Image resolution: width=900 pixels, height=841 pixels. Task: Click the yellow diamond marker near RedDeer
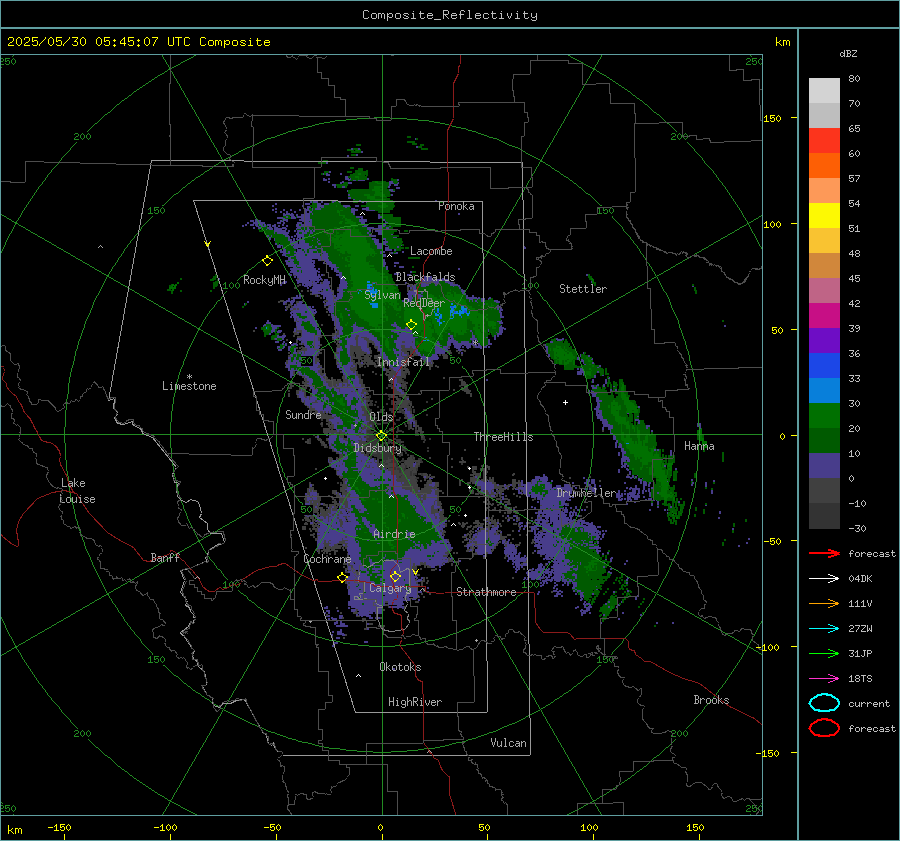click(411, 325)
